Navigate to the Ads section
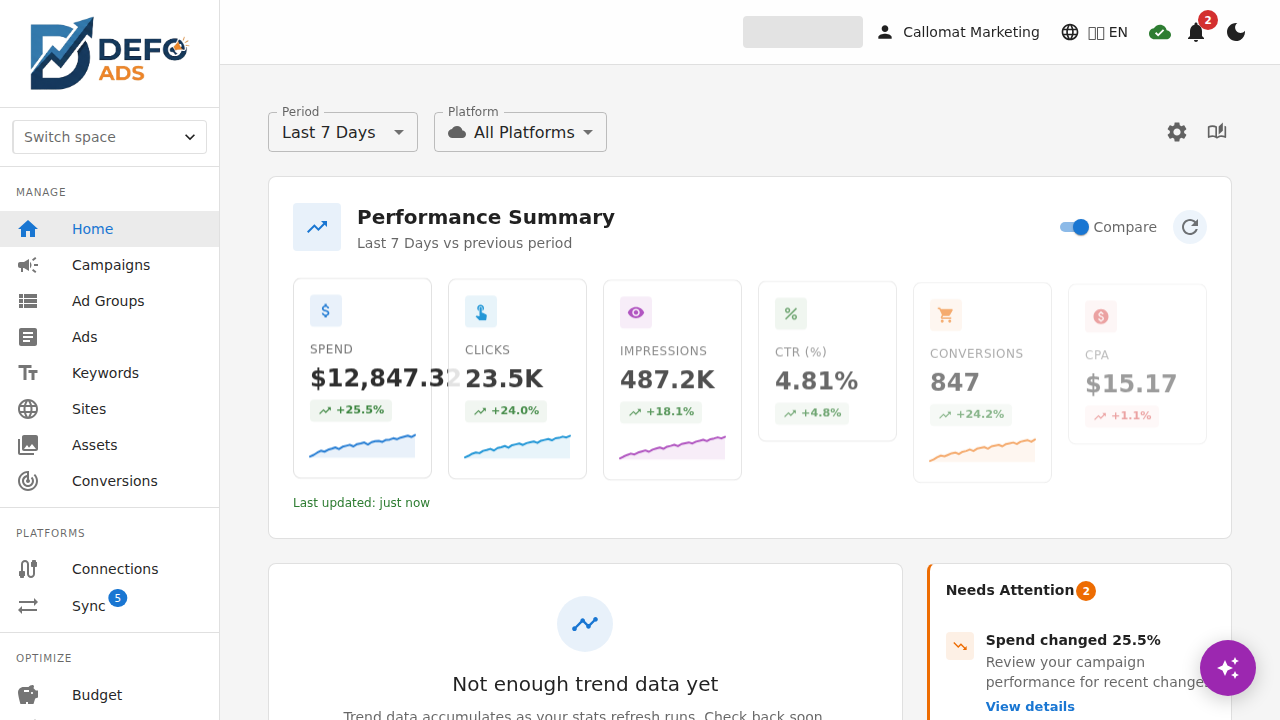The height and width of the screenshot is (720, 1280). tap(110, 337)
